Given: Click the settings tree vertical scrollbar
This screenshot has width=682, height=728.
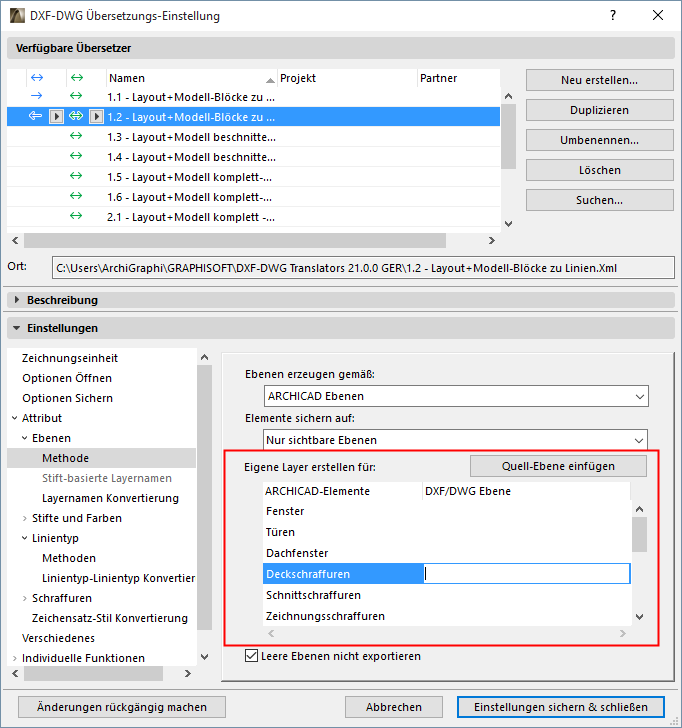Looking at the screenshot, I should pyautogui.click(x=204, y=498).
